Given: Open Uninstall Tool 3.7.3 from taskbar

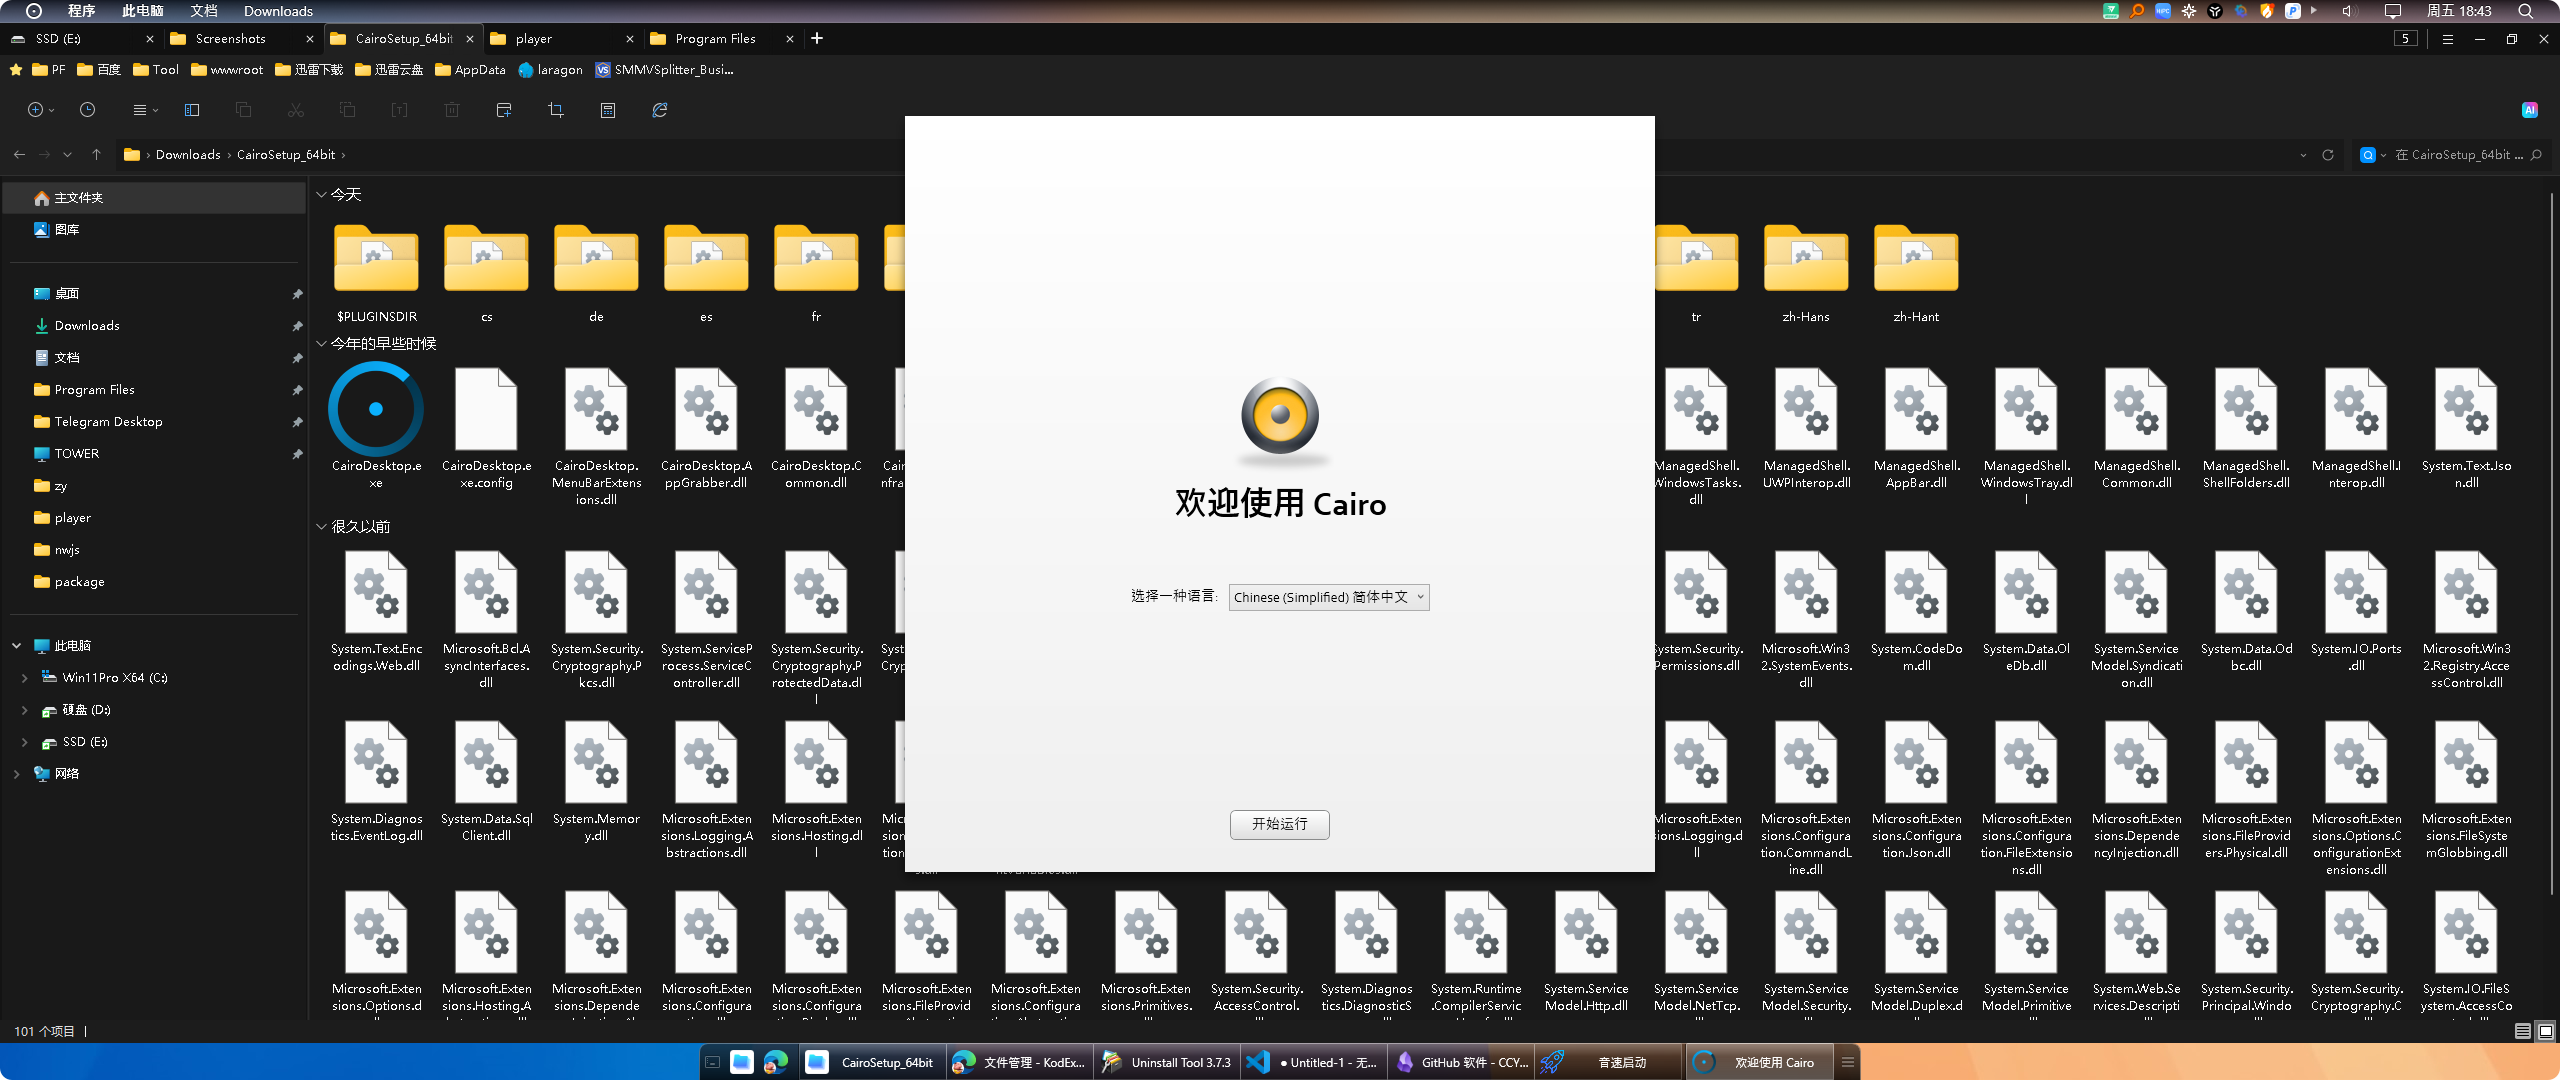Looking at the screenshot, I should 1167,1062.
